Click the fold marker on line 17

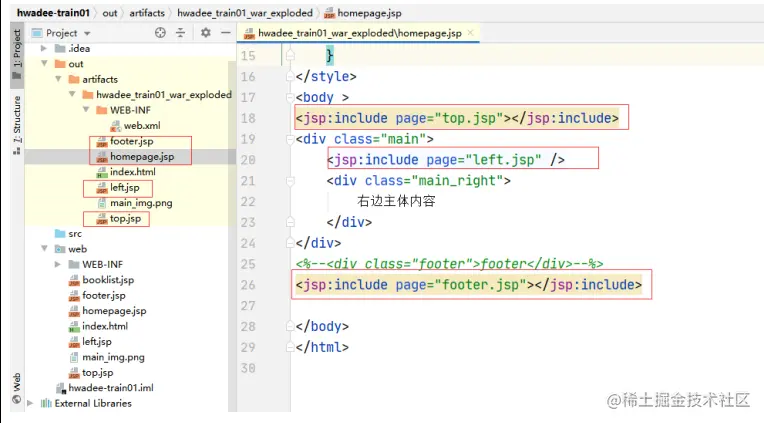pos(290,97)
